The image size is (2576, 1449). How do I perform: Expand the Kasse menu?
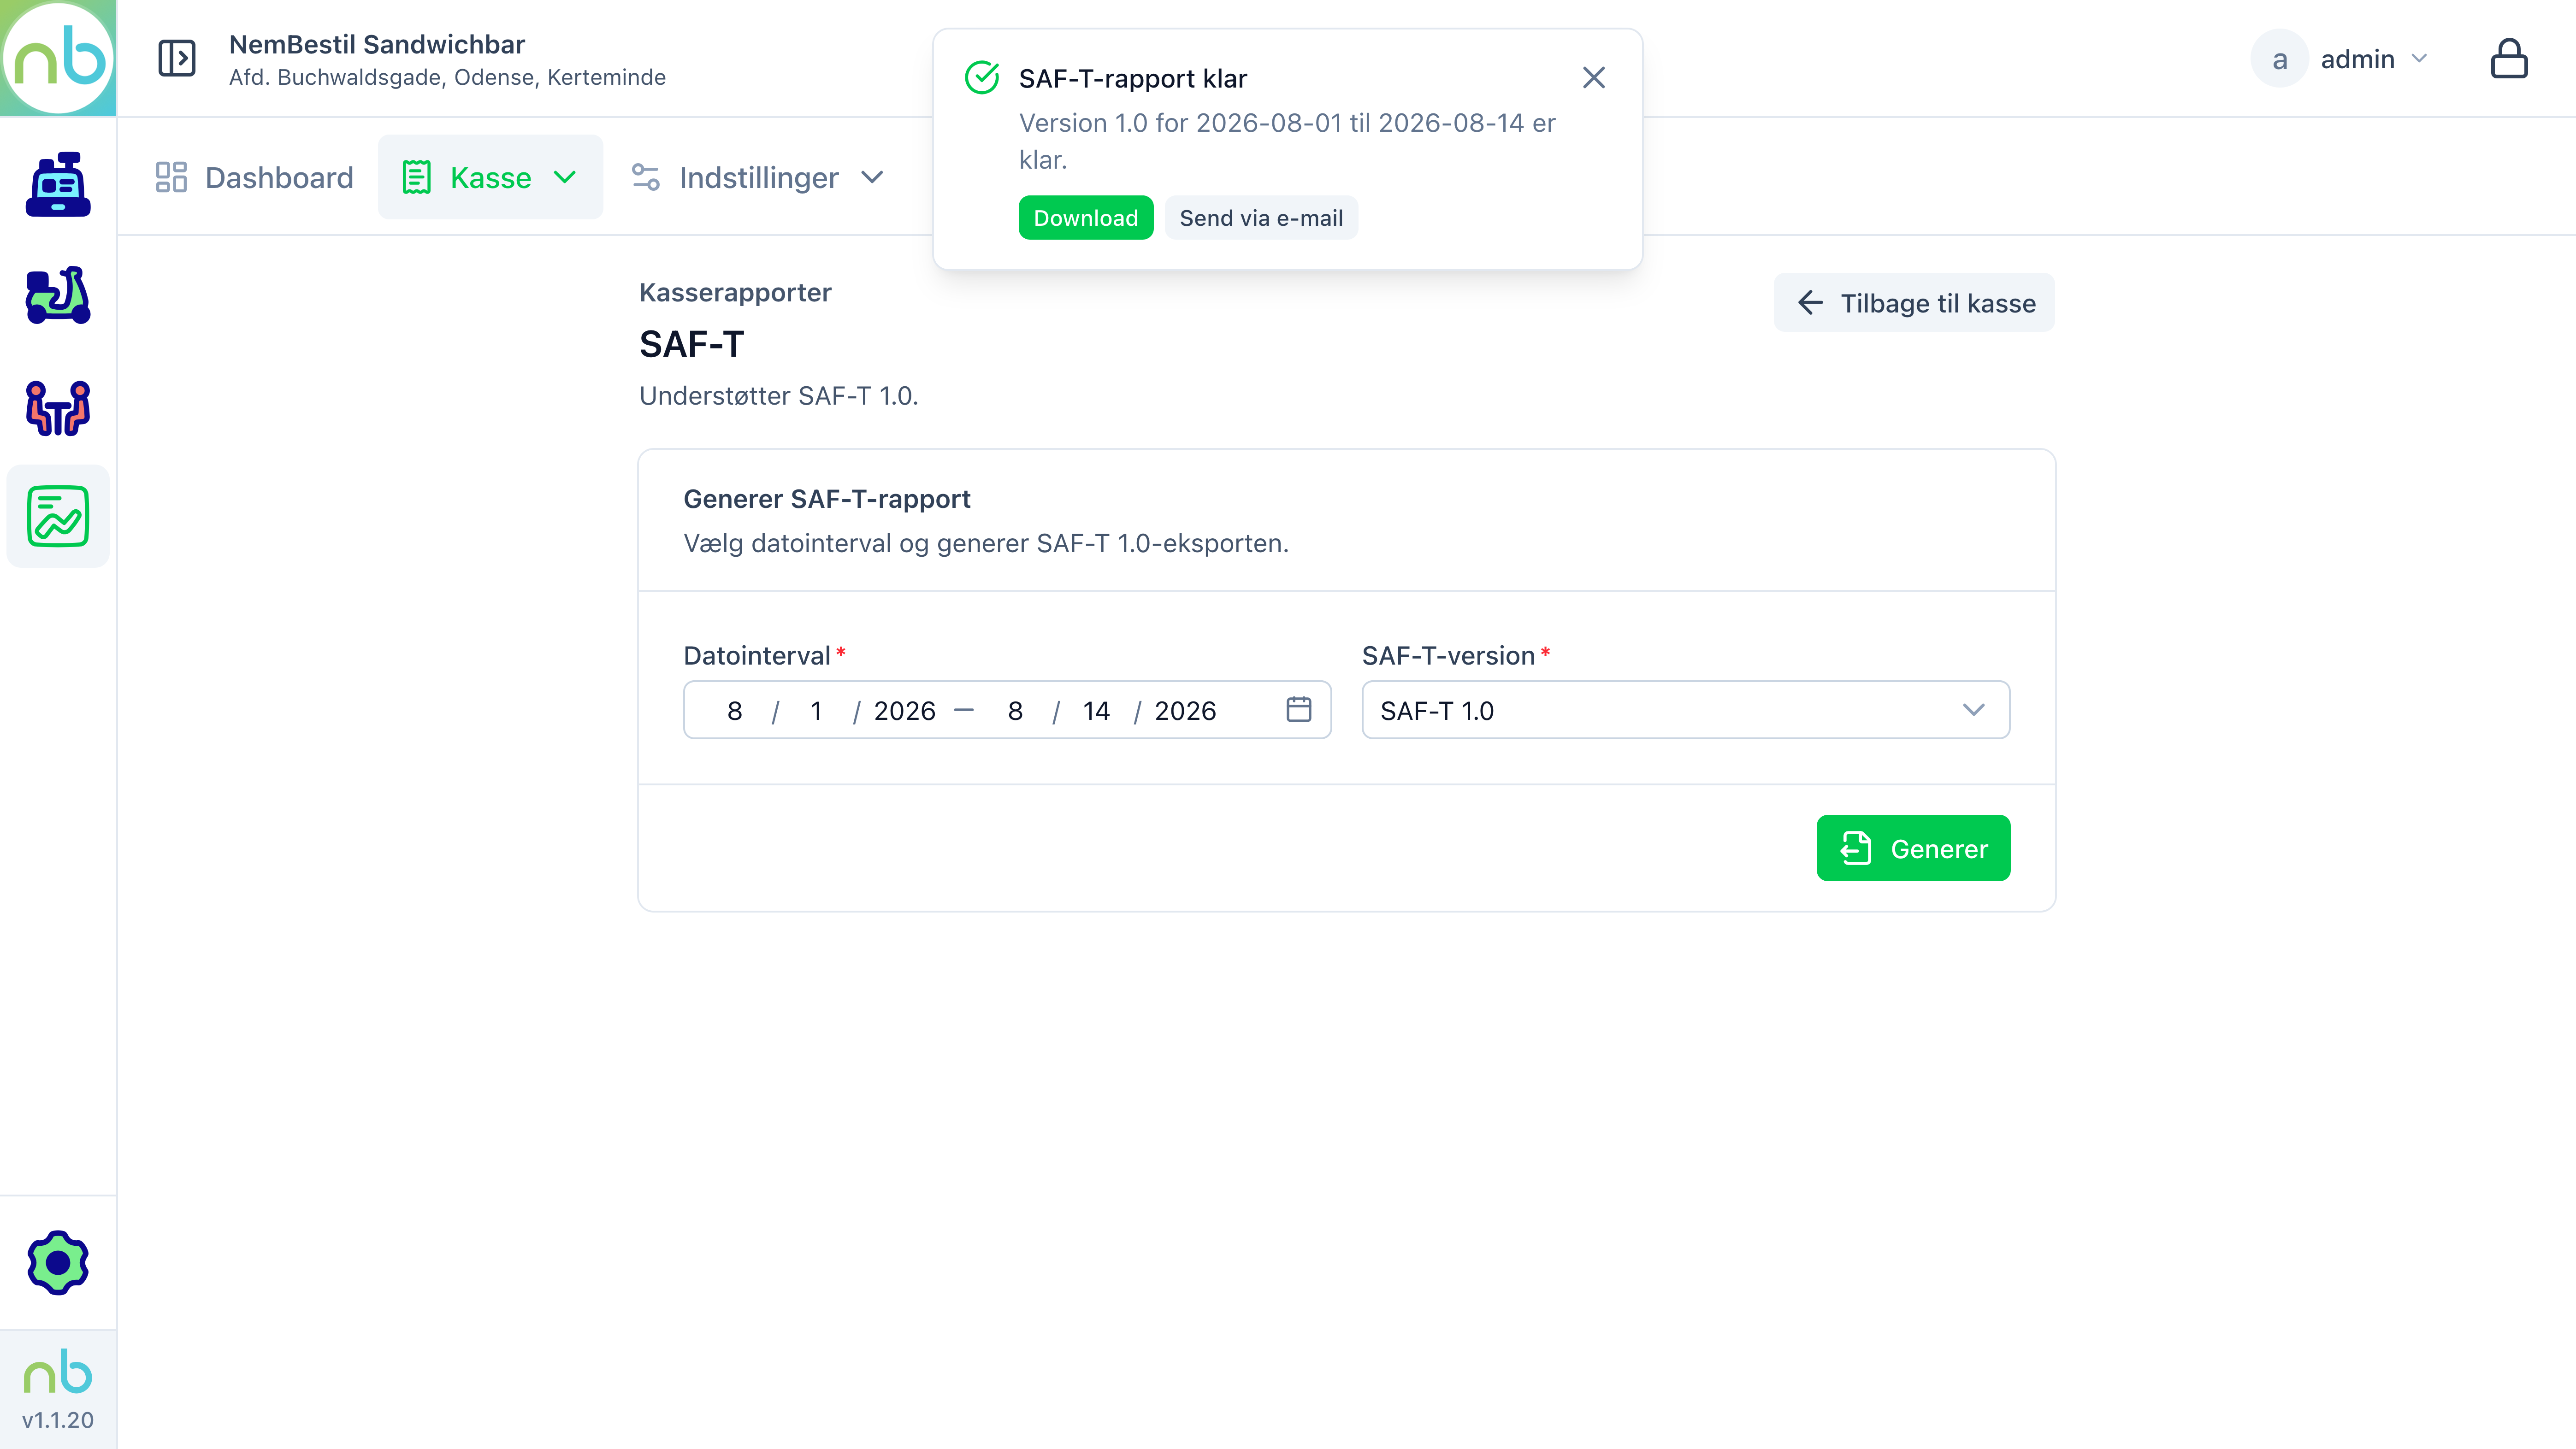(490, 178)
